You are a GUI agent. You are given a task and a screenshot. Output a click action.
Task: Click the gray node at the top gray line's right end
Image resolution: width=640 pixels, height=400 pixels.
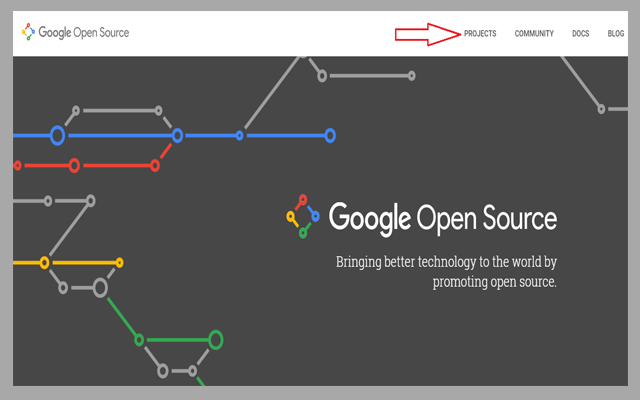(411, 74)
